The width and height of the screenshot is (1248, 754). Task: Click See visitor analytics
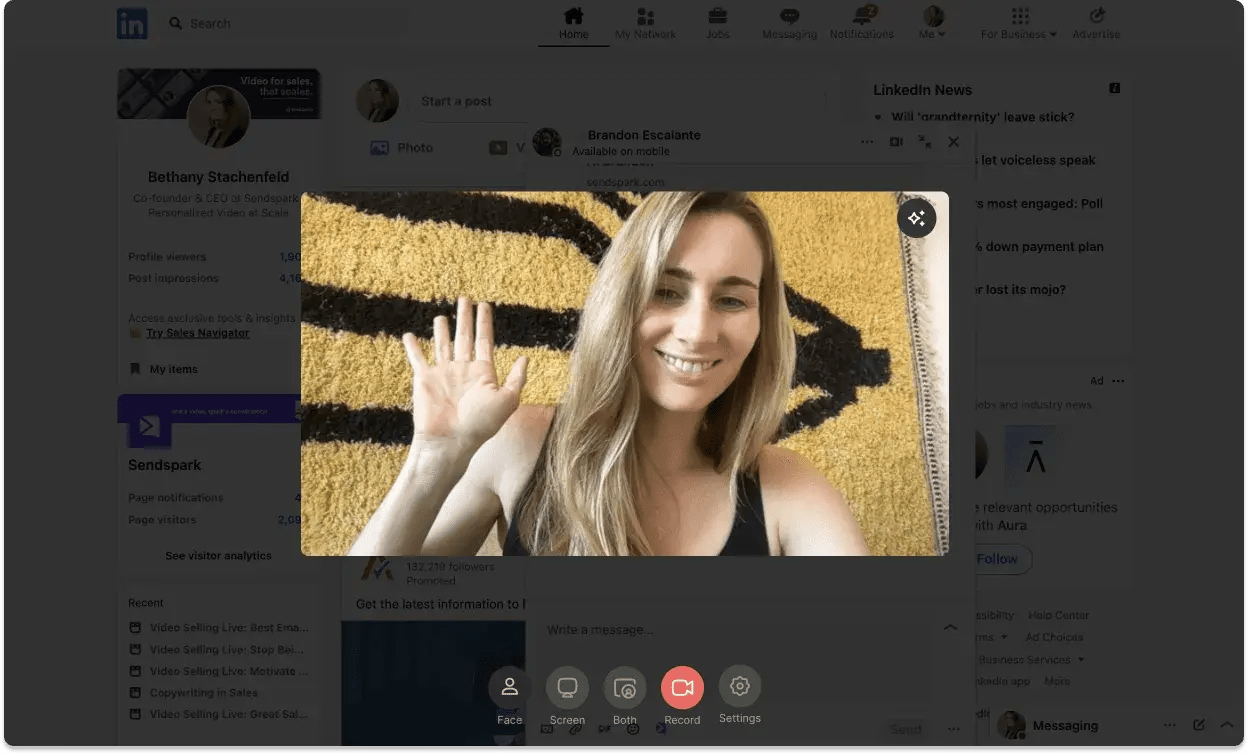pyautogui.click(x=218, y=556)
